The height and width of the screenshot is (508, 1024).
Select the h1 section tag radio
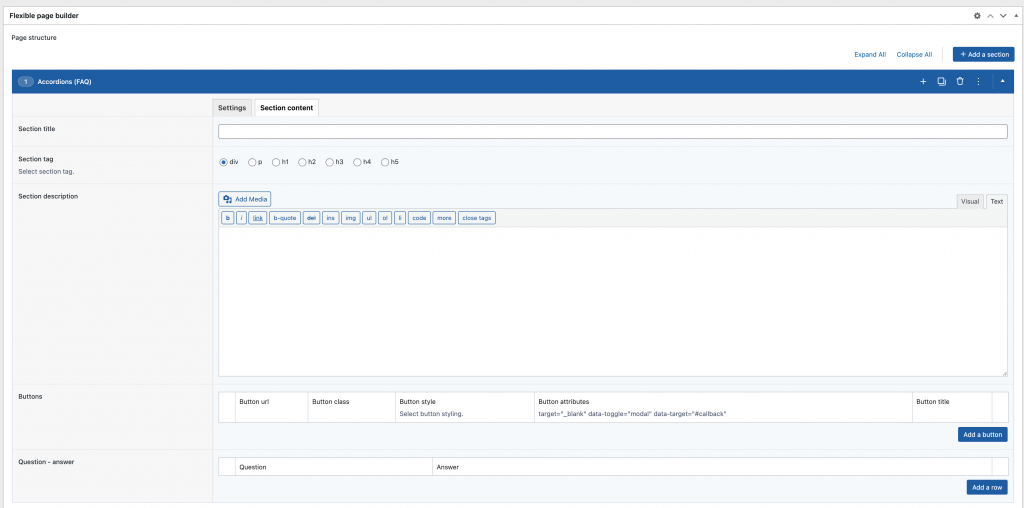click(276, 162)
